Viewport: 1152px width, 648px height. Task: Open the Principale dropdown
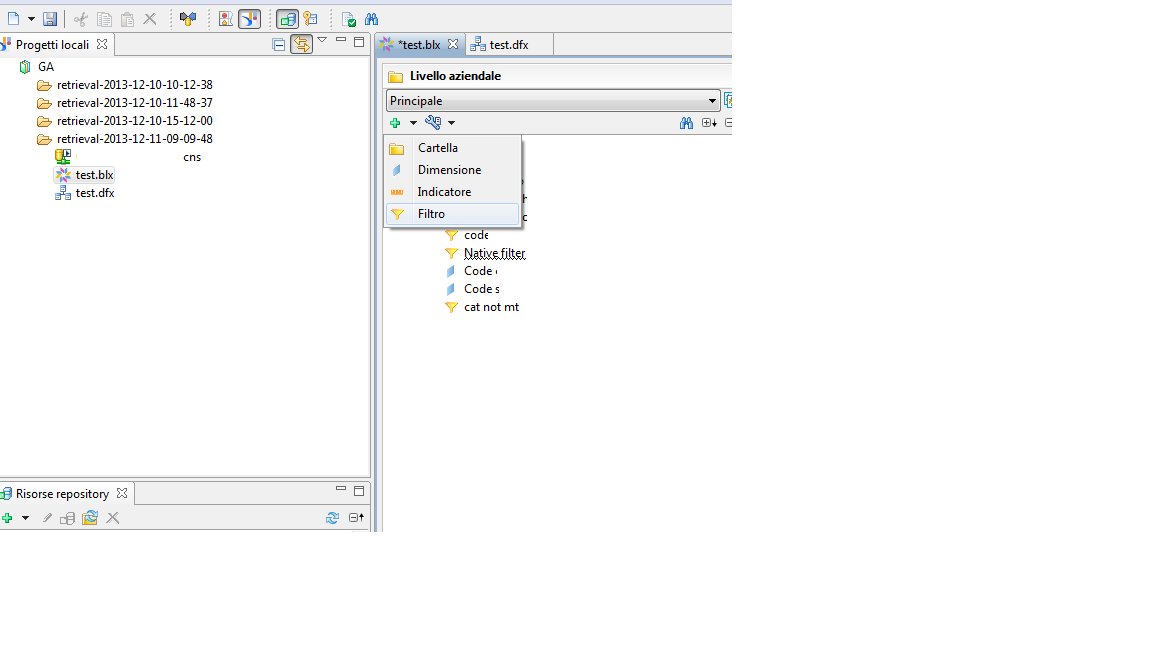point(712,100)
